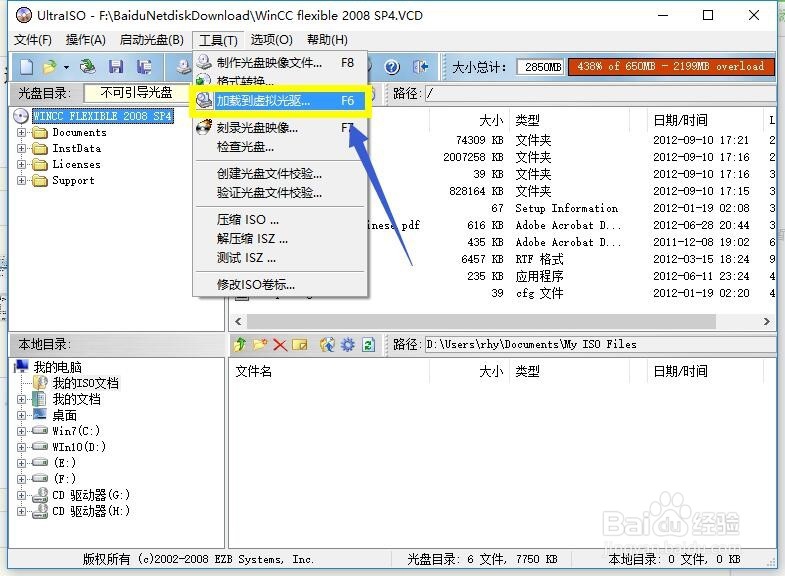The width and height of the screenshot is (785, 576).
Task: Click the image list horizontal scrollbar track
Action: click(502, 321)
